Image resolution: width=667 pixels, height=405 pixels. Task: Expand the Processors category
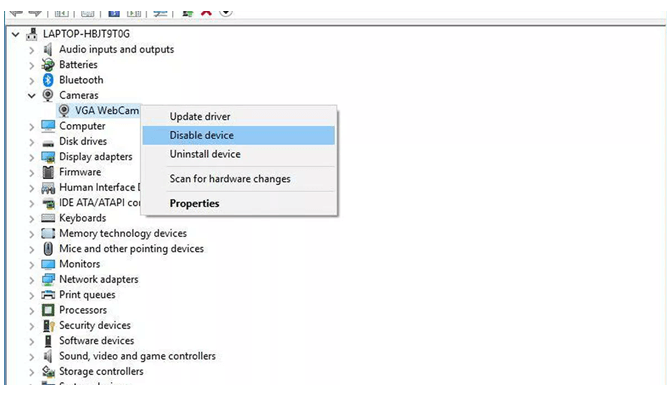[31, 311]
